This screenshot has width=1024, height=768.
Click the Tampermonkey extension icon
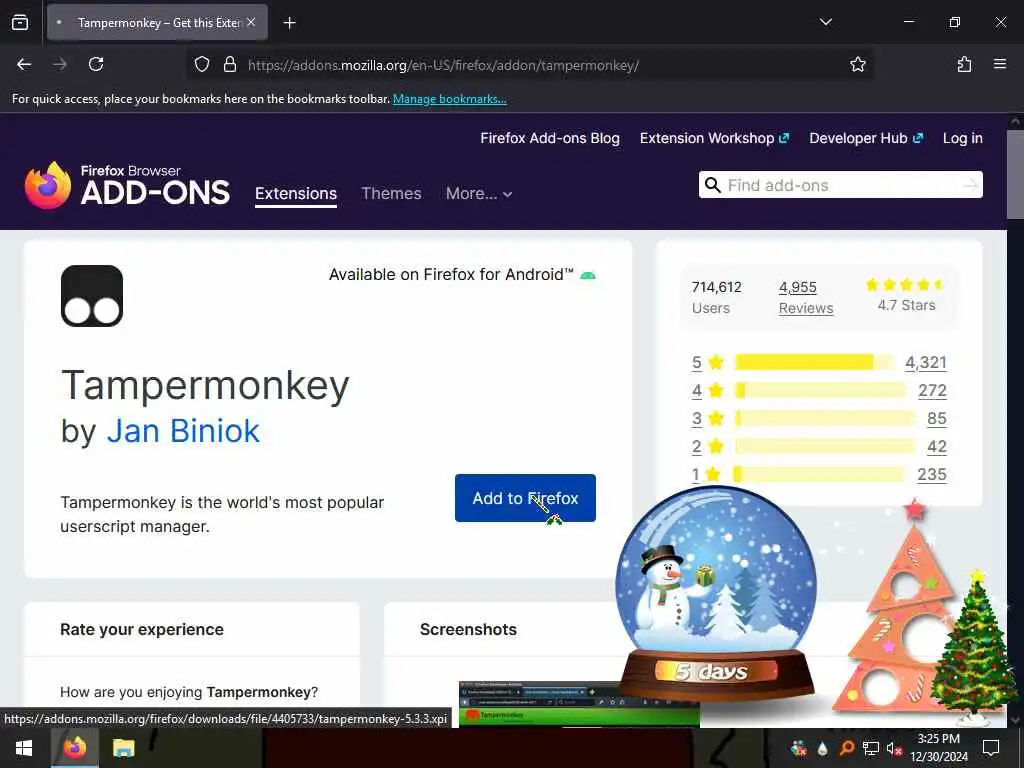(92, 296)
